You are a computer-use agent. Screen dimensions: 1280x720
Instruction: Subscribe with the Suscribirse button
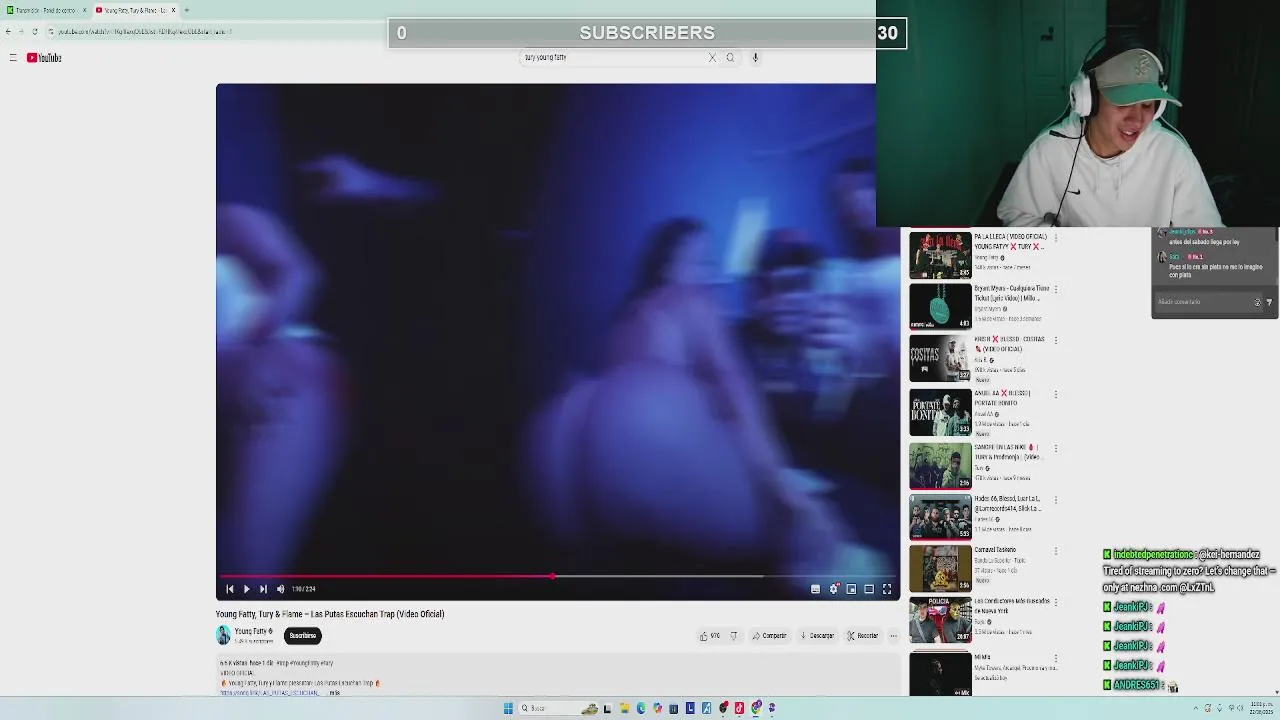(x=302, y=635)
